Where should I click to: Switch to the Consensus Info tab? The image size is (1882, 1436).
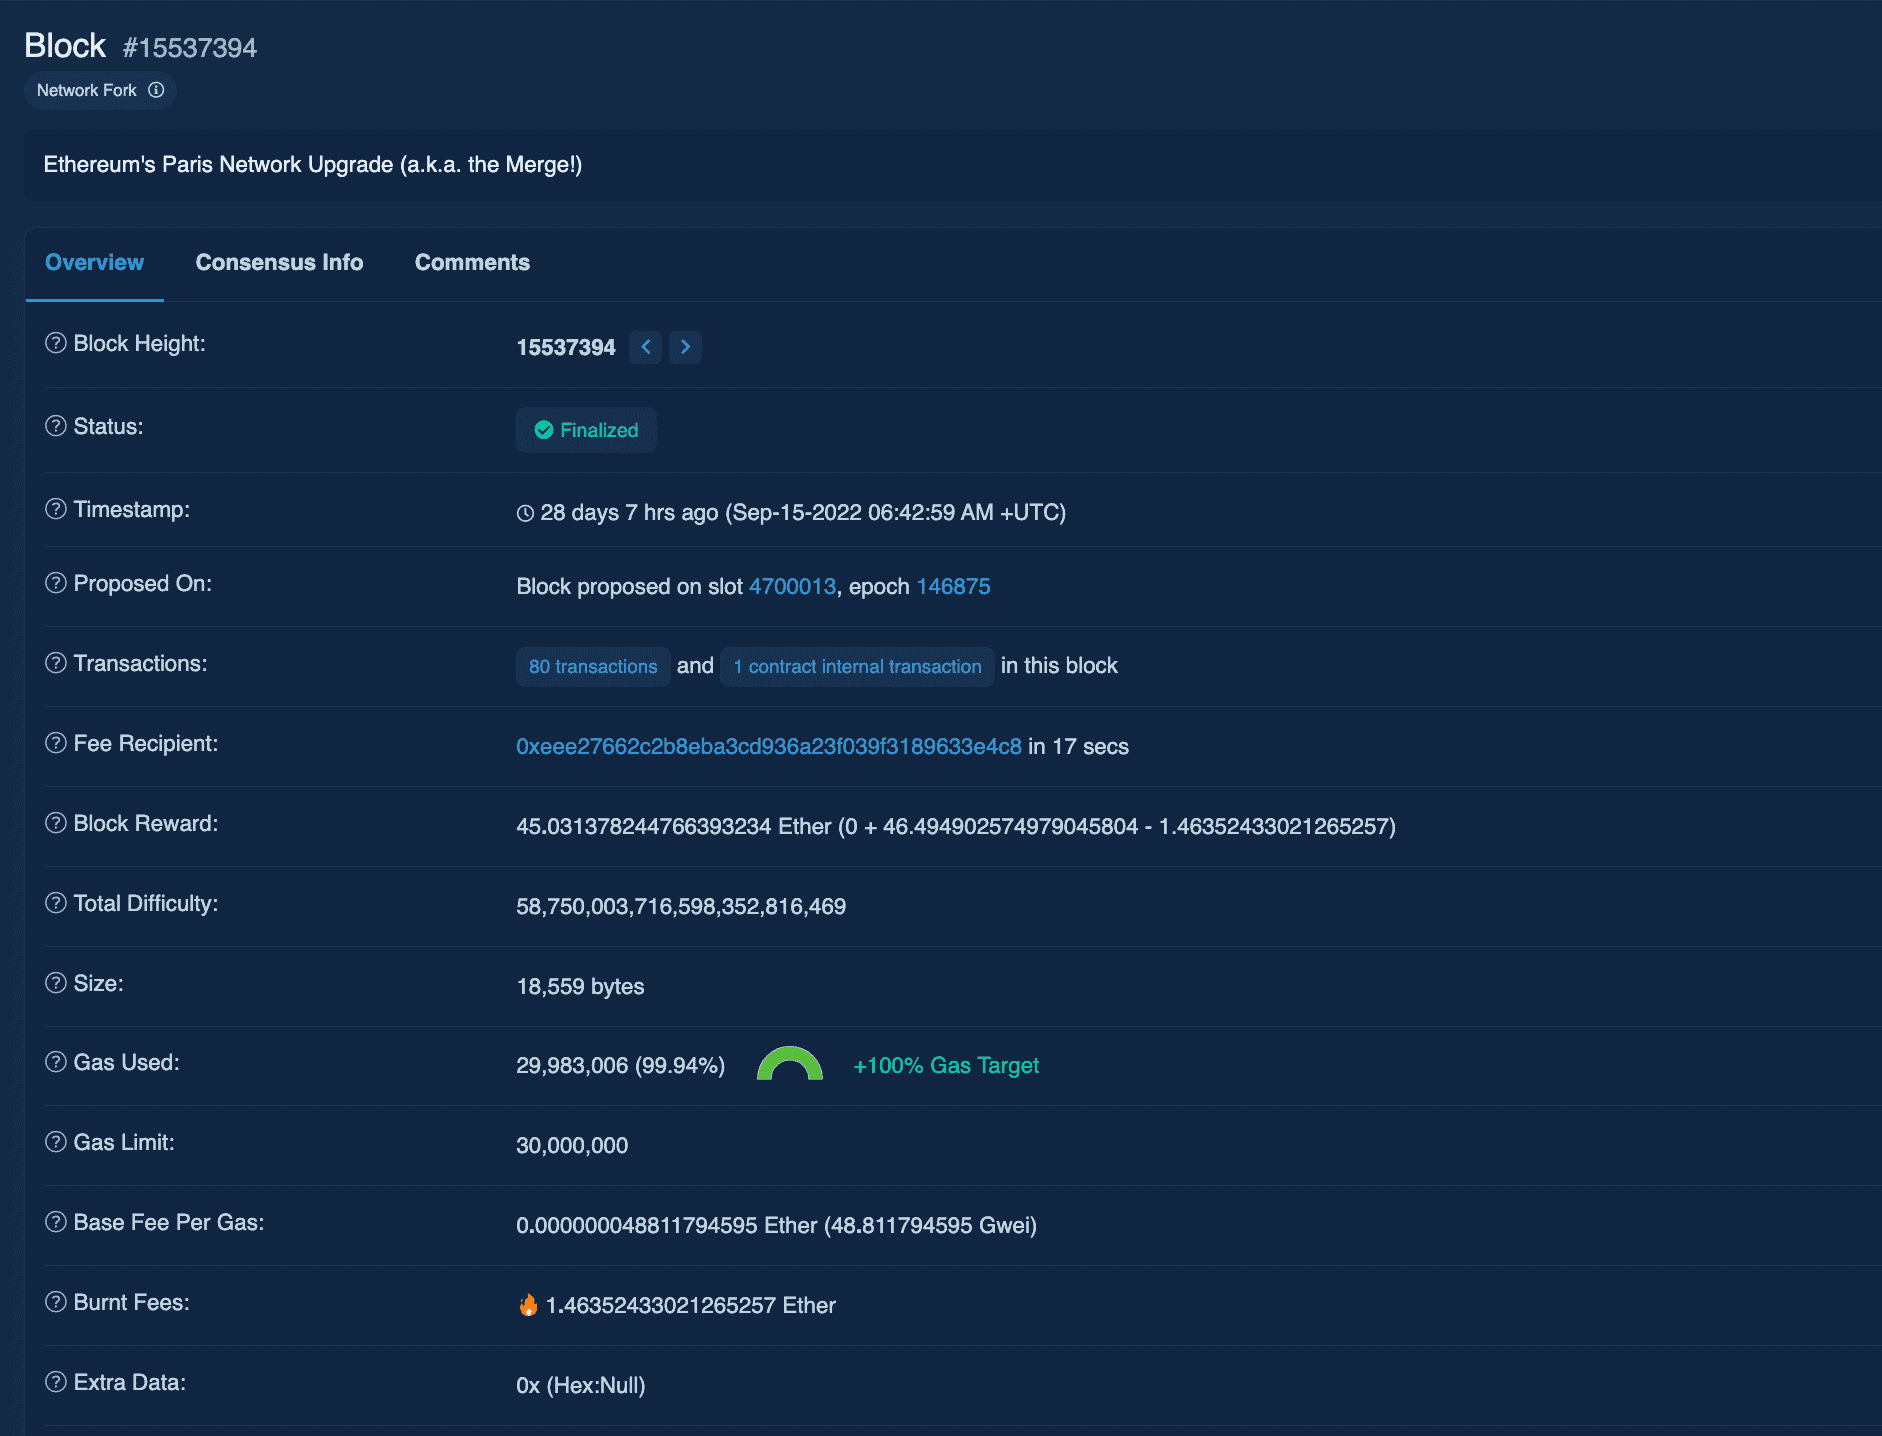[x=279, y=263]
